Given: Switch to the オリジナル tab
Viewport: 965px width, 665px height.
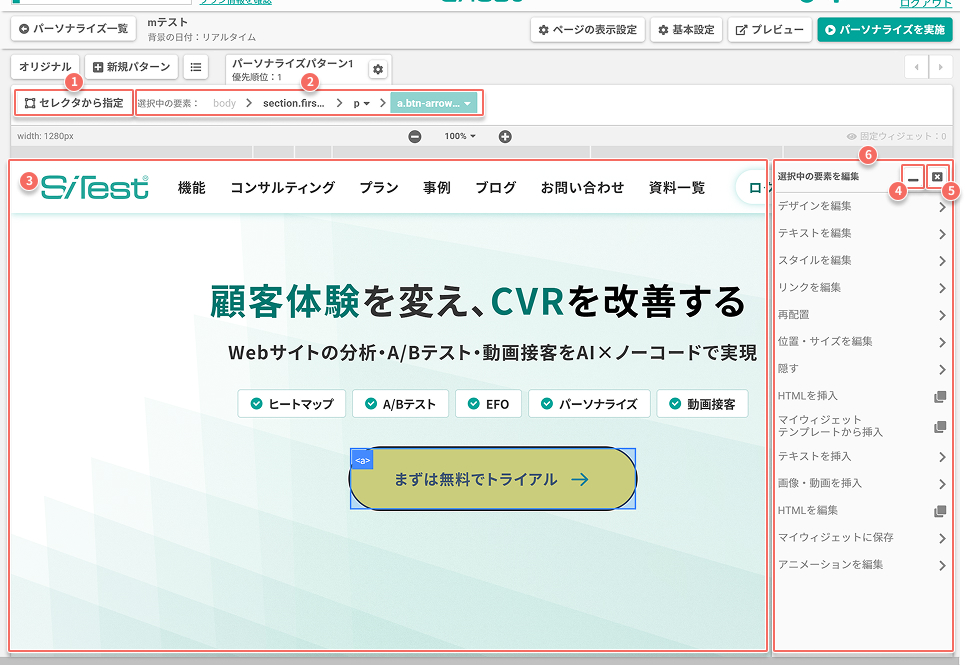Looking at the screenshot, I should pos(45,66).
